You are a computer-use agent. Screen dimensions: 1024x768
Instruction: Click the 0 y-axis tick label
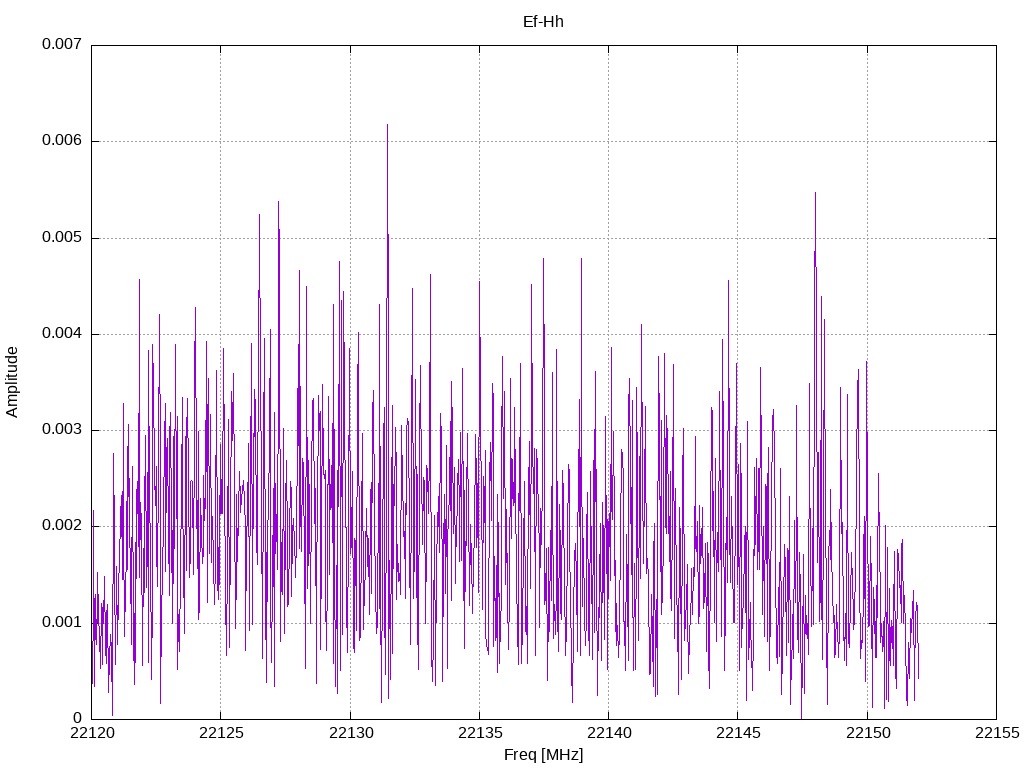click(78, 718)
